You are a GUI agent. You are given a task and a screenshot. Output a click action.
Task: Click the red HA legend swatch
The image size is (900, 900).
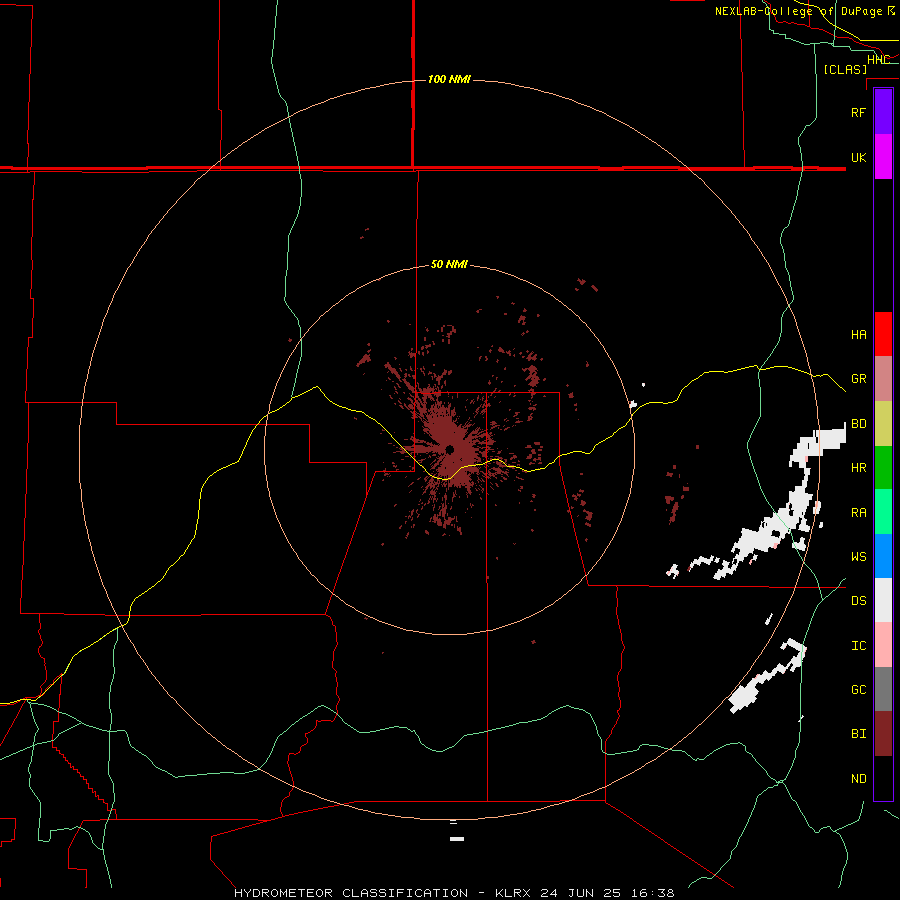click(x=883, y=334)
